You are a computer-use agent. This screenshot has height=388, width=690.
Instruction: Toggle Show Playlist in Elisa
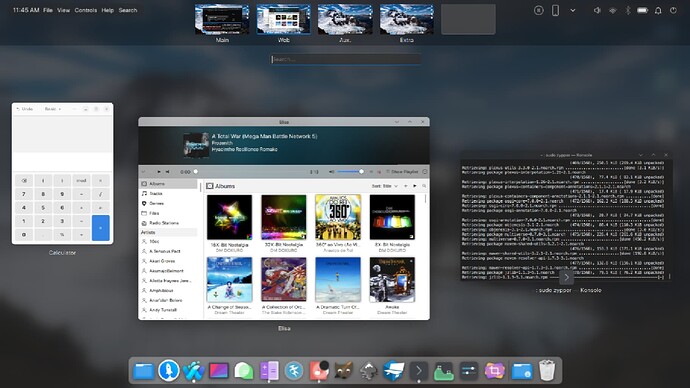(x=402, y=172)
